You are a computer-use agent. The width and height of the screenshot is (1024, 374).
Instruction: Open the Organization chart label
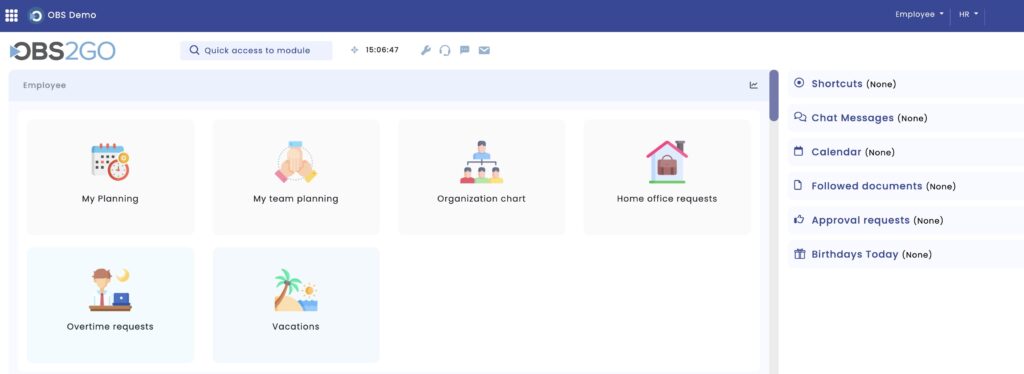click(481, 199)
